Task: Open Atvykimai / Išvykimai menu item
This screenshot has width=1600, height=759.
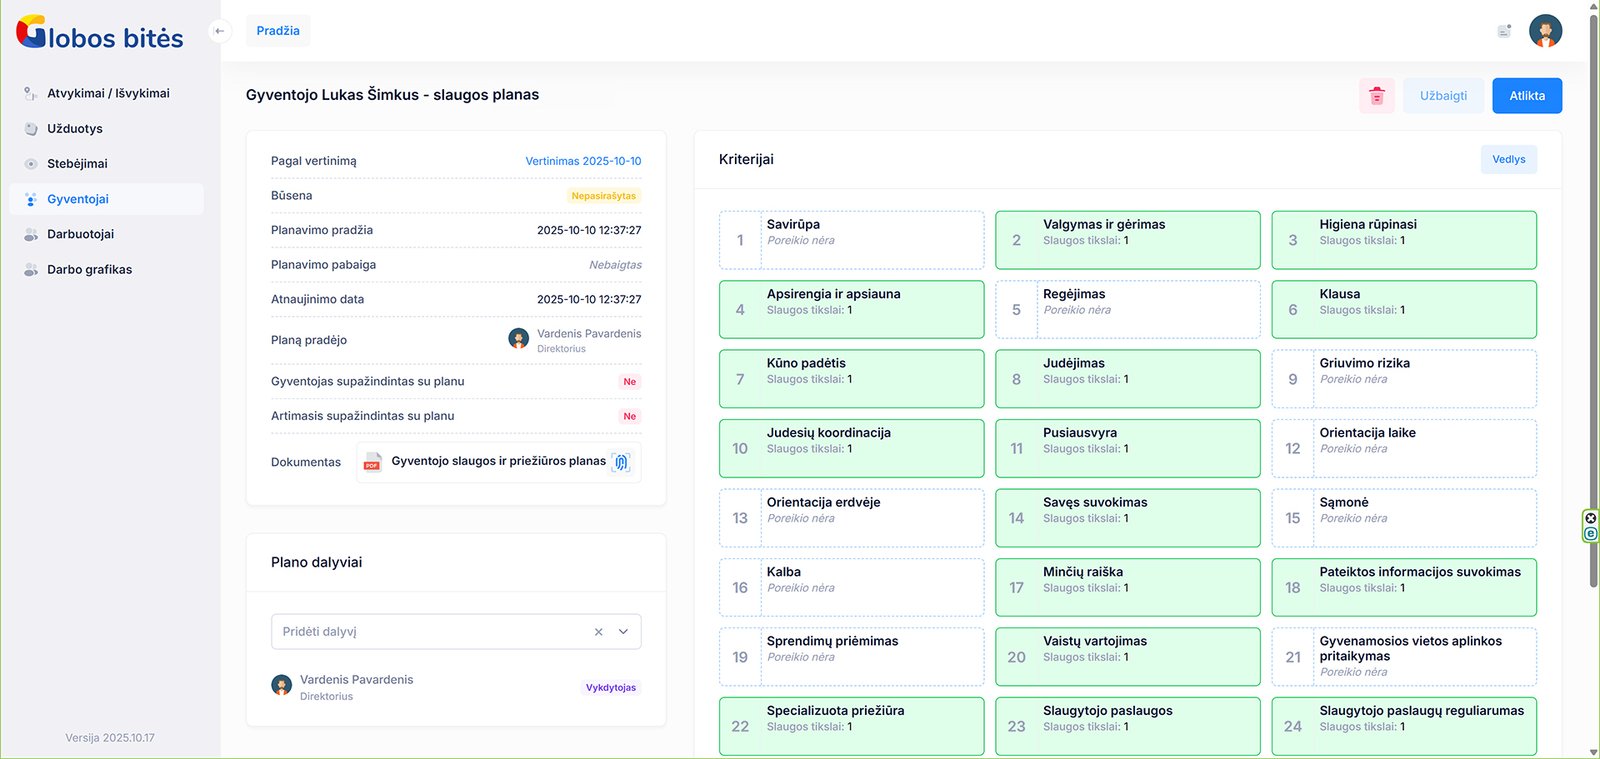Action: [108, 93]
